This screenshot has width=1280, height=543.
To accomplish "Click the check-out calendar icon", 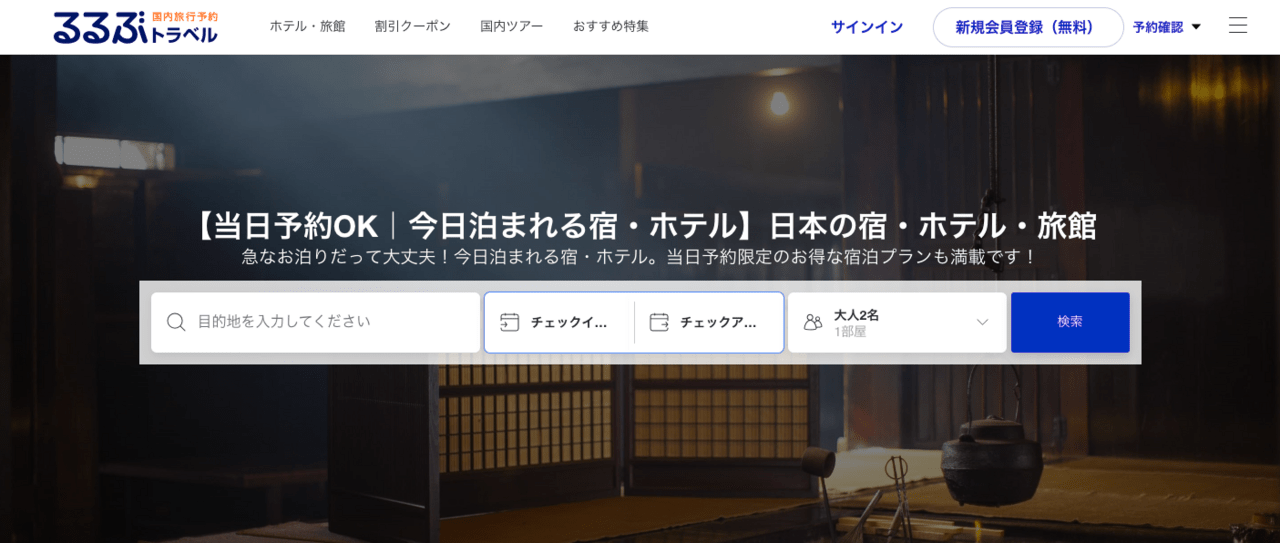I will coord(659,322).
